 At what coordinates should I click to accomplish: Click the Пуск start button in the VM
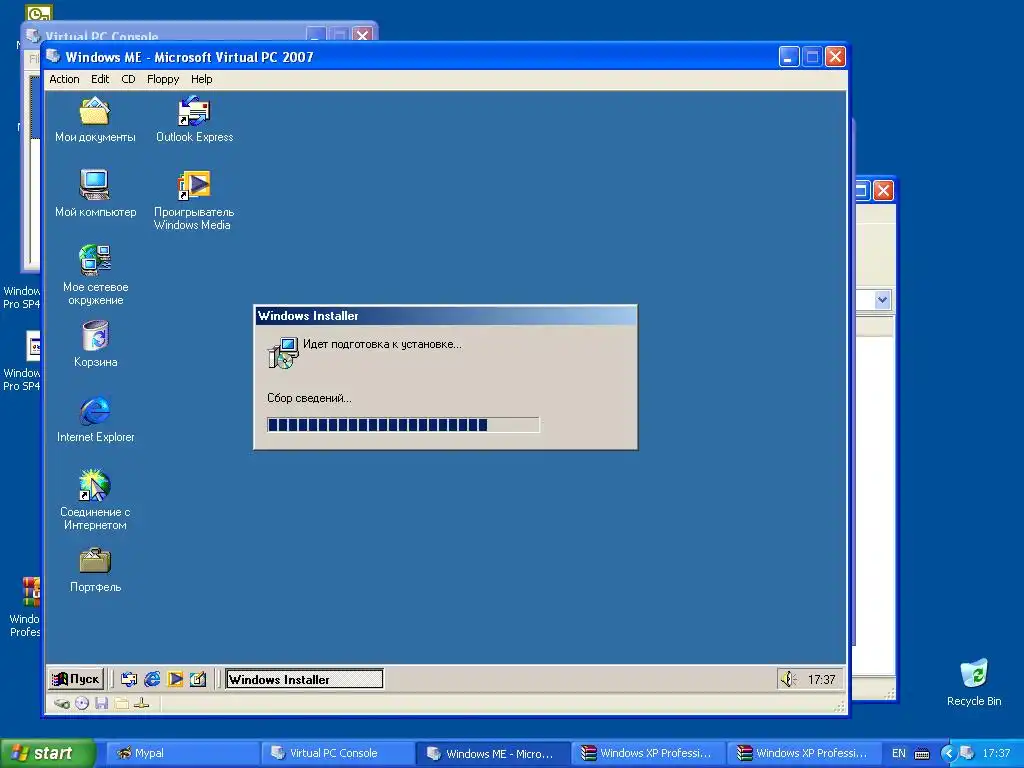(x=76, y=679)
